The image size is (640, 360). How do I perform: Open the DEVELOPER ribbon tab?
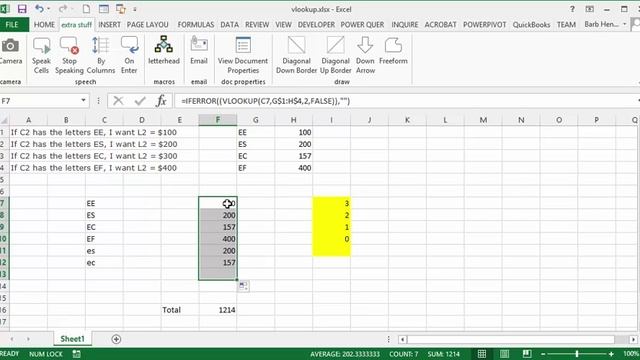click(x=316, y=24)
